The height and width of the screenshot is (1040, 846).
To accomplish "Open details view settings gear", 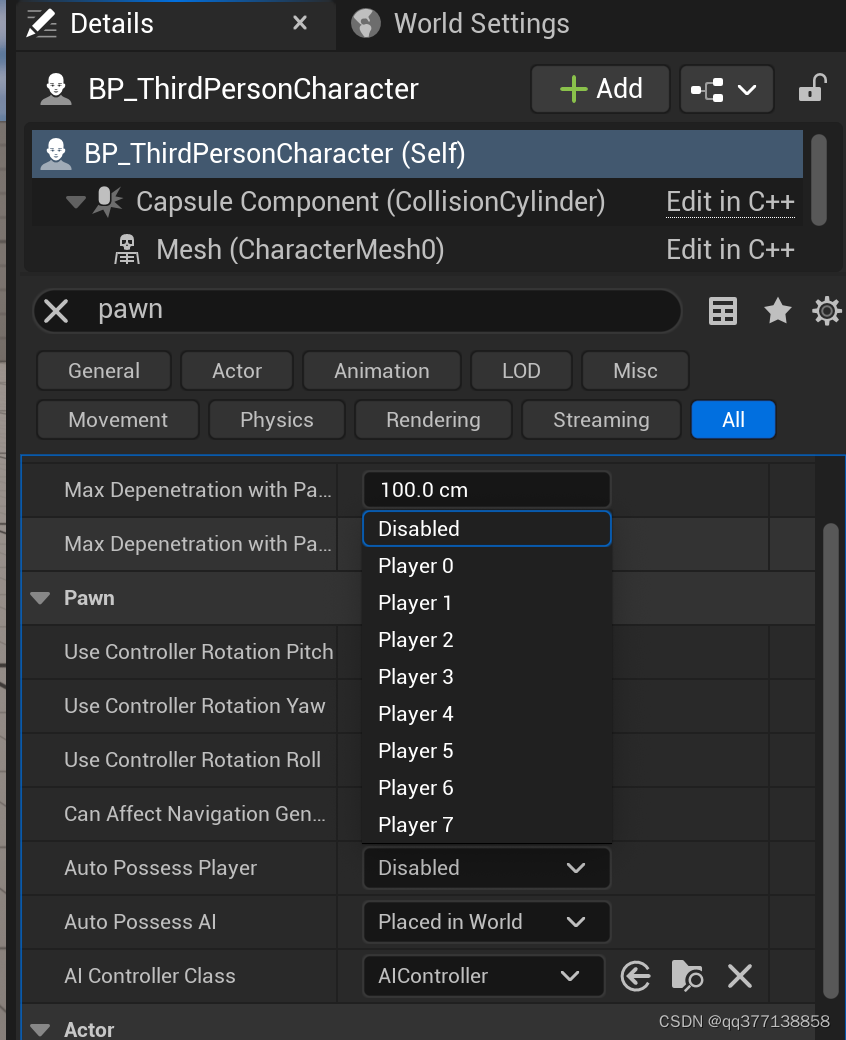I will (827, 311).
